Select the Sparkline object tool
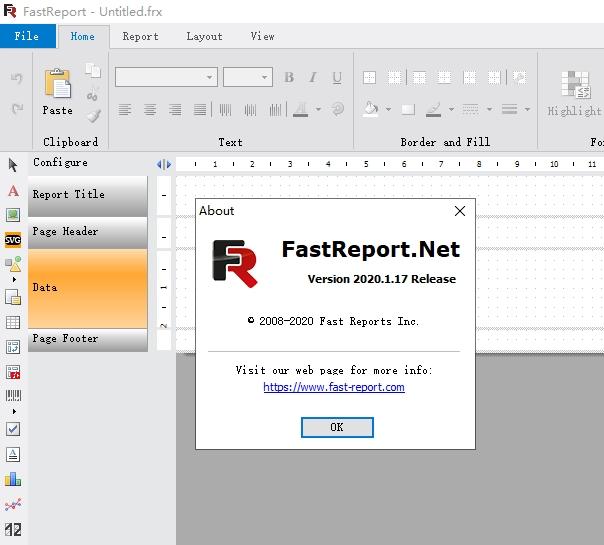Screen dimensions: 604x545 (x=13, y=504)
